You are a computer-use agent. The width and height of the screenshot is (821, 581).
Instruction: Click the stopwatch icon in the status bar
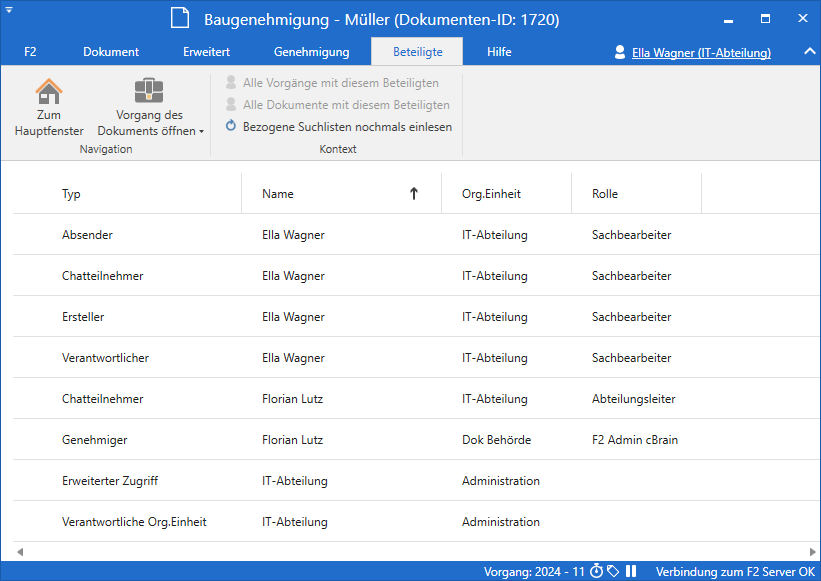[596, 571]
